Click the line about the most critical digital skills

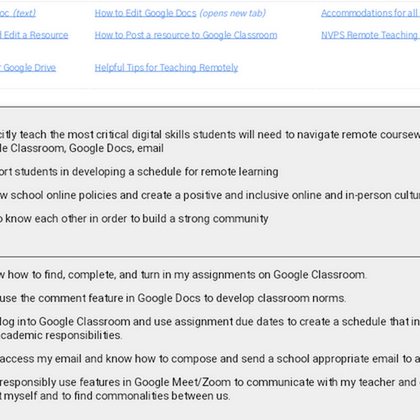[x=210, y=135]
